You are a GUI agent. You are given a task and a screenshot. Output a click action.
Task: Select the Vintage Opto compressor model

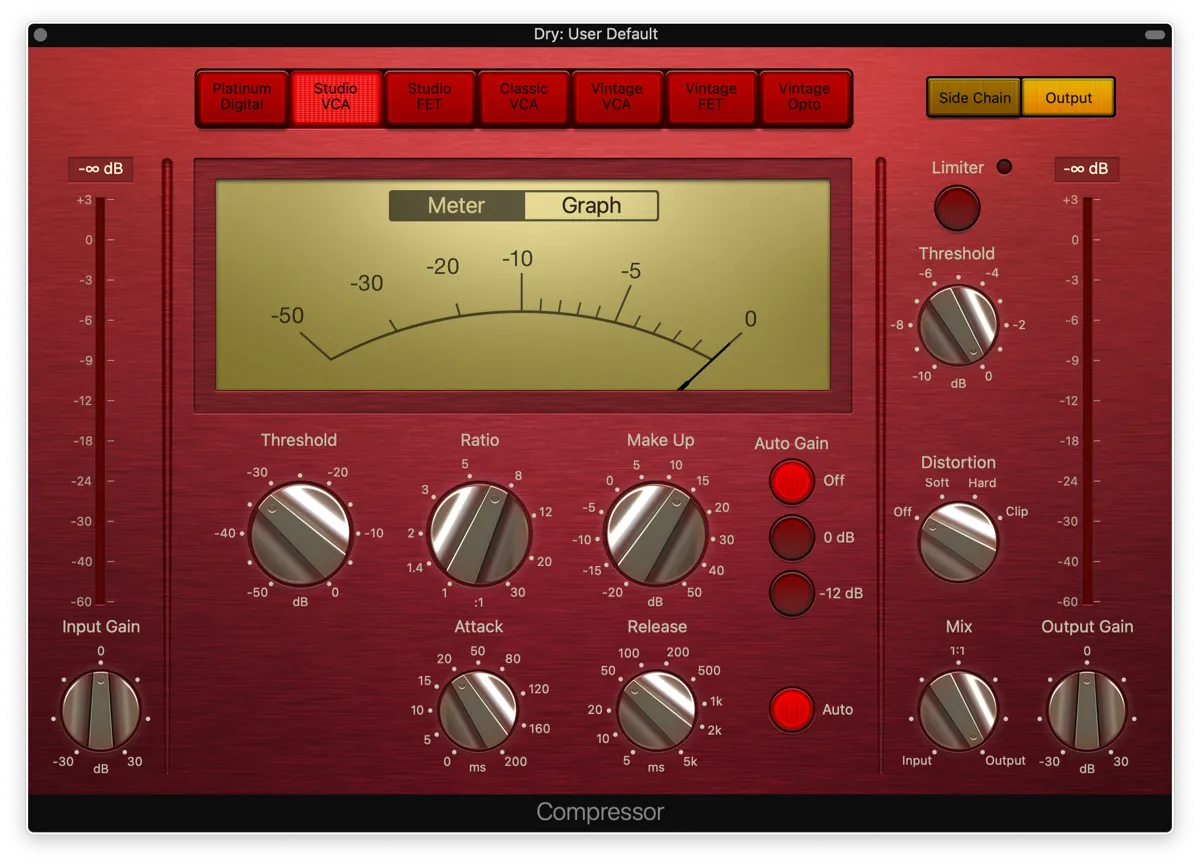pos(804,97)
